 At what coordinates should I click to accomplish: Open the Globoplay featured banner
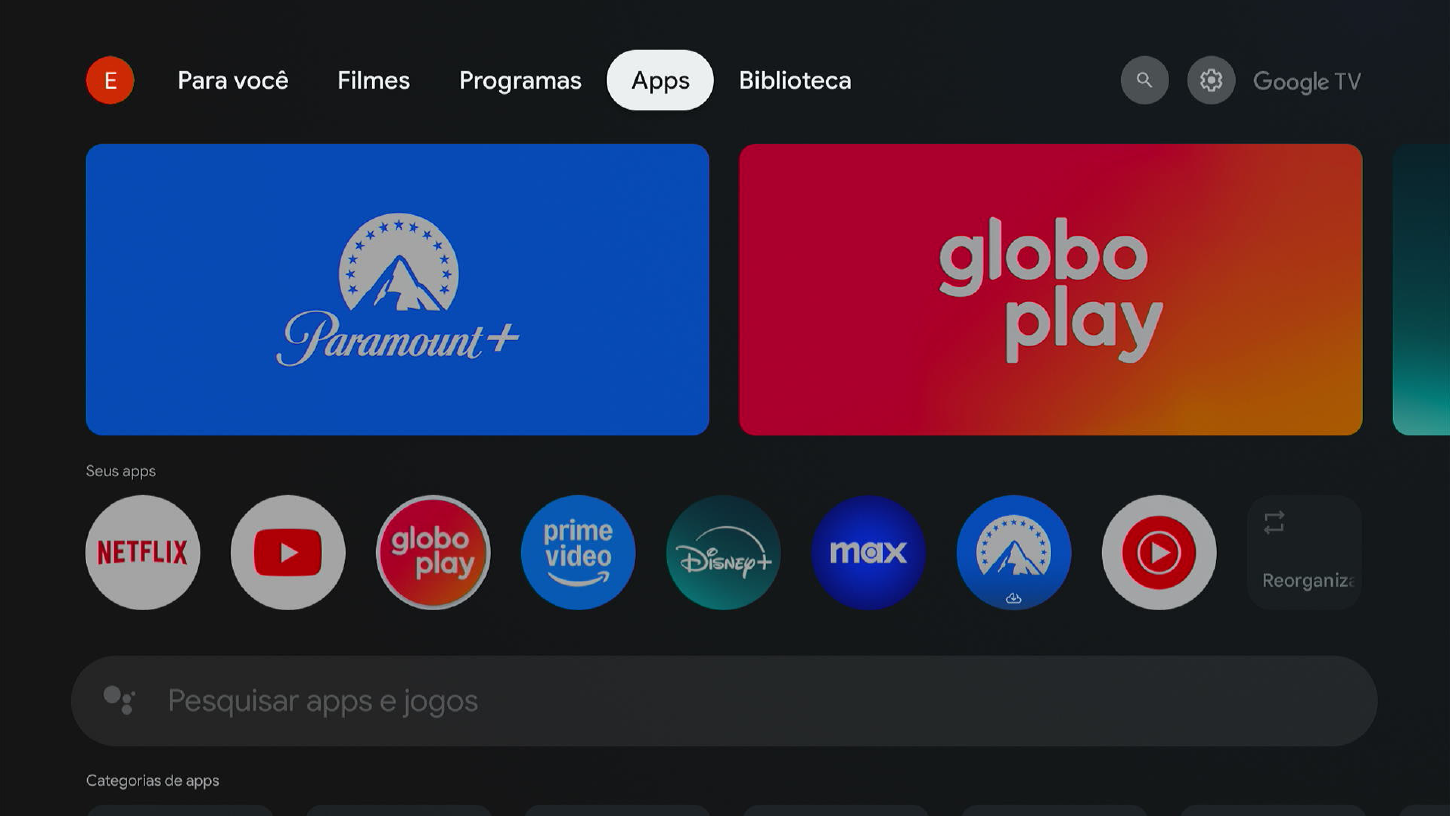1050,289
